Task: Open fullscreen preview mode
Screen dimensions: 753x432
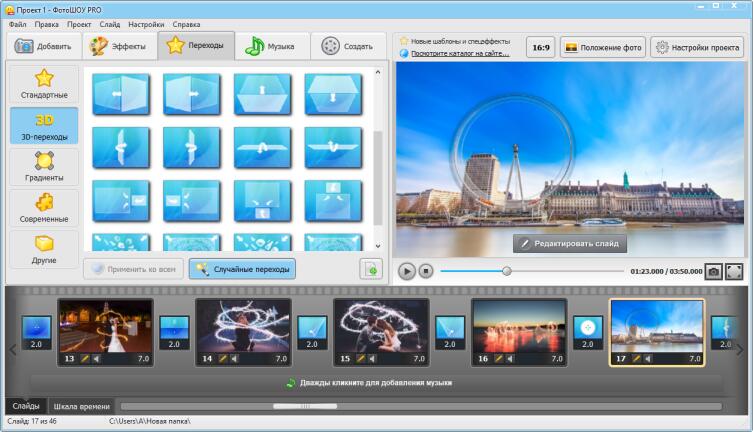Action: (734, 271)
